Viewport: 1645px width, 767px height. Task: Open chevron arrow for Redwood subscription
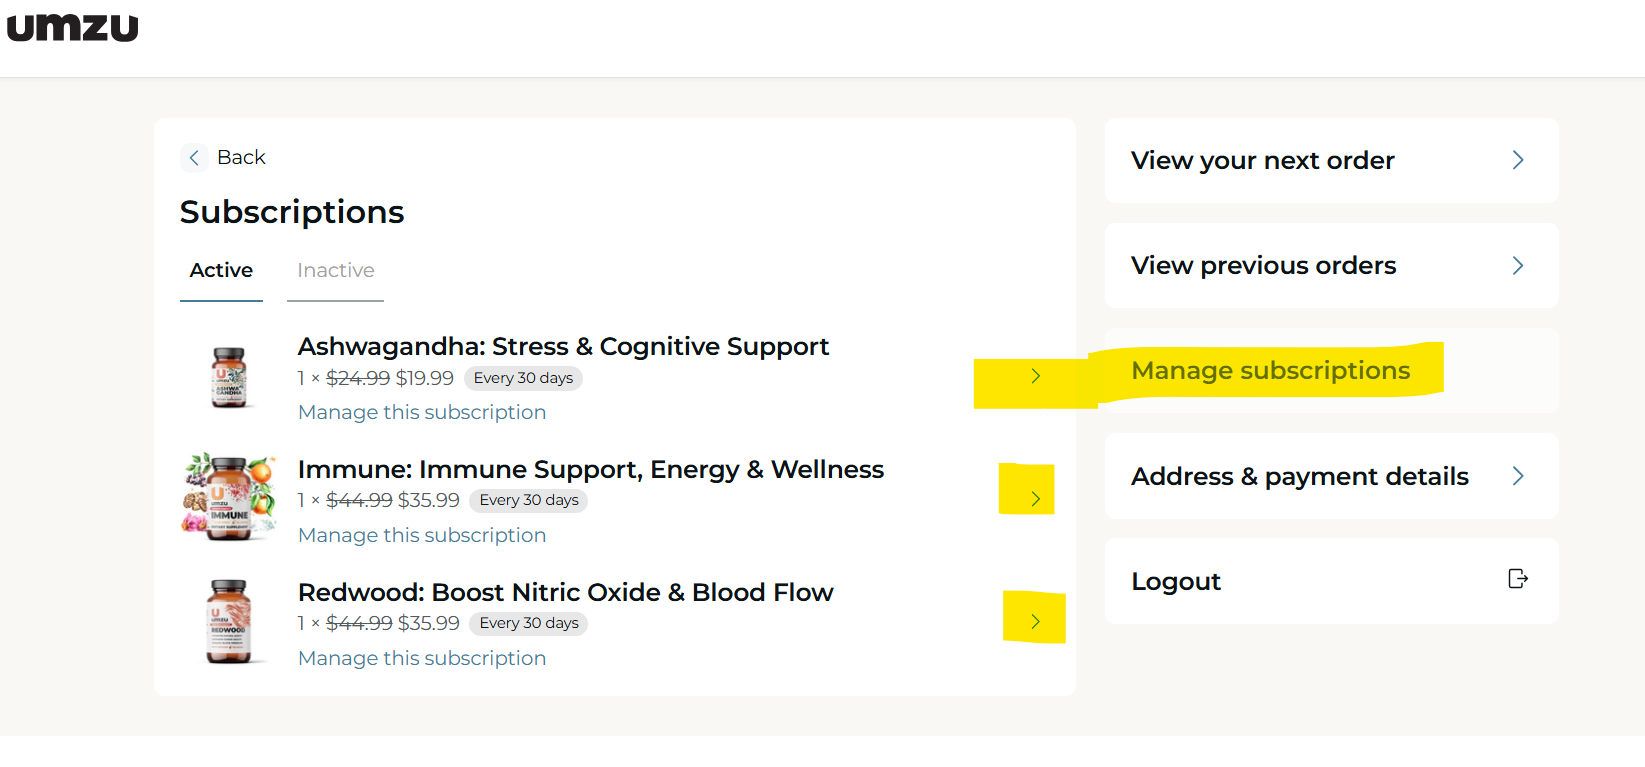(1036, 622)
